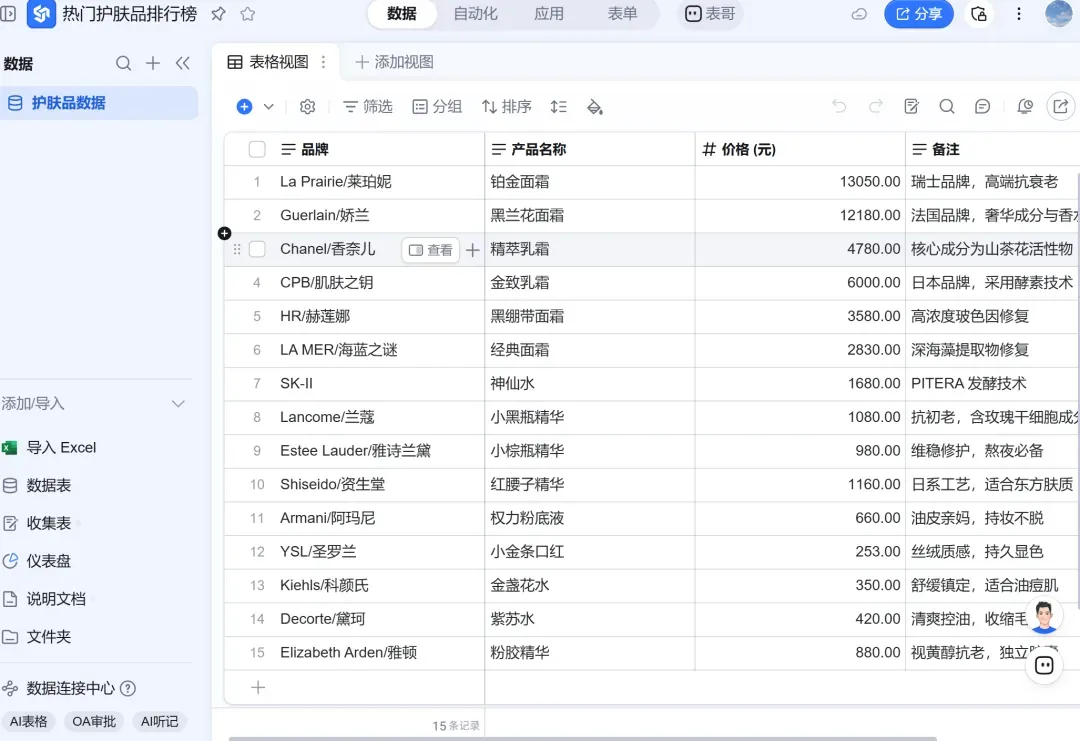Open the edit record form icon
Screen dimensions: 1080x741
point(911,106)
